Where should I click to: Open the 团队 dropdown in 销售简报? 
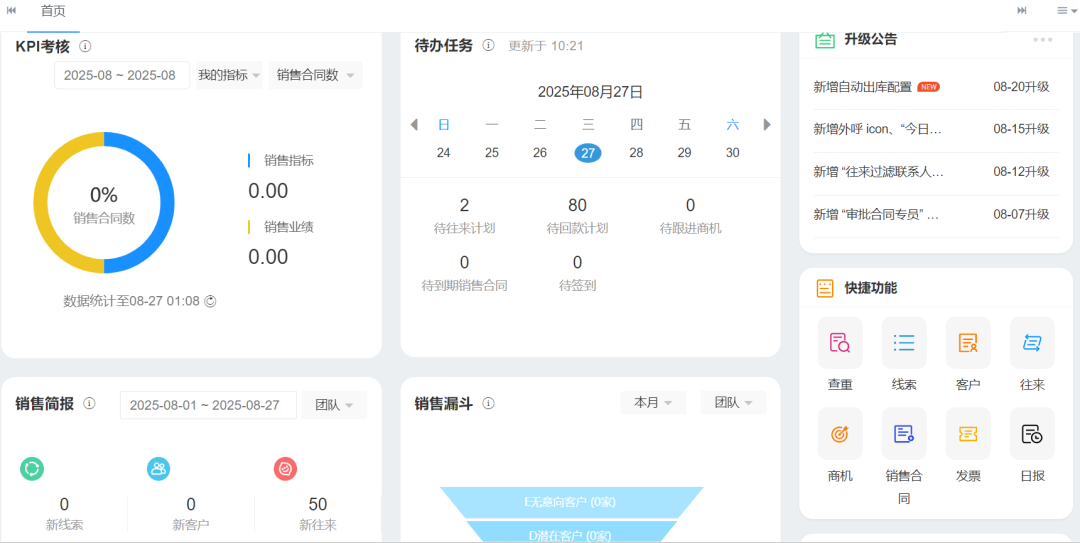334,405
